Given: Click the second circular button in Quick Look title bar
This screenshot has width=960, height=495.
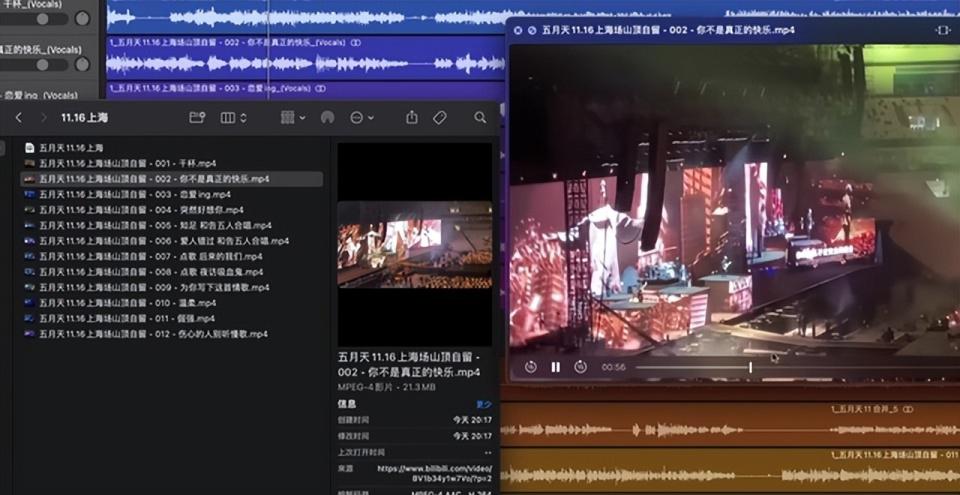Looking at the screenshot, I should tap(532, 30).
